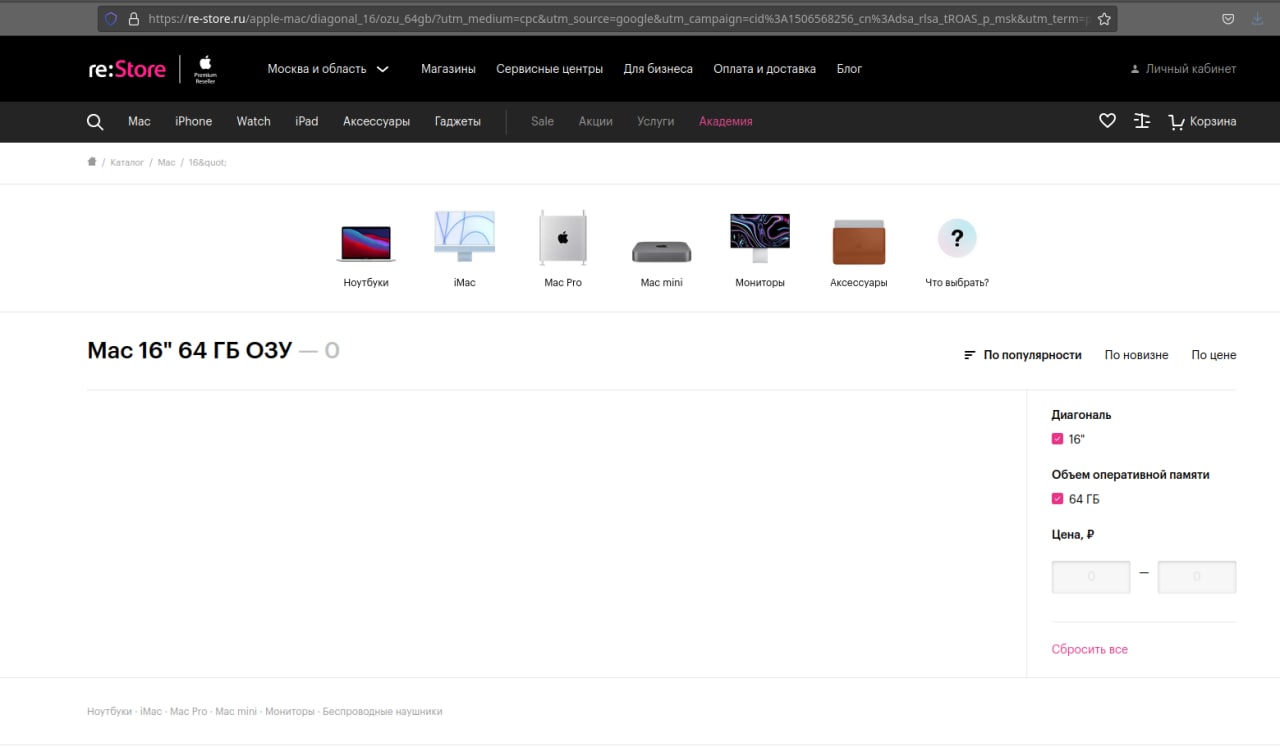Open the Сервисные центры link

pyautogui.click(x=549, y=69)
